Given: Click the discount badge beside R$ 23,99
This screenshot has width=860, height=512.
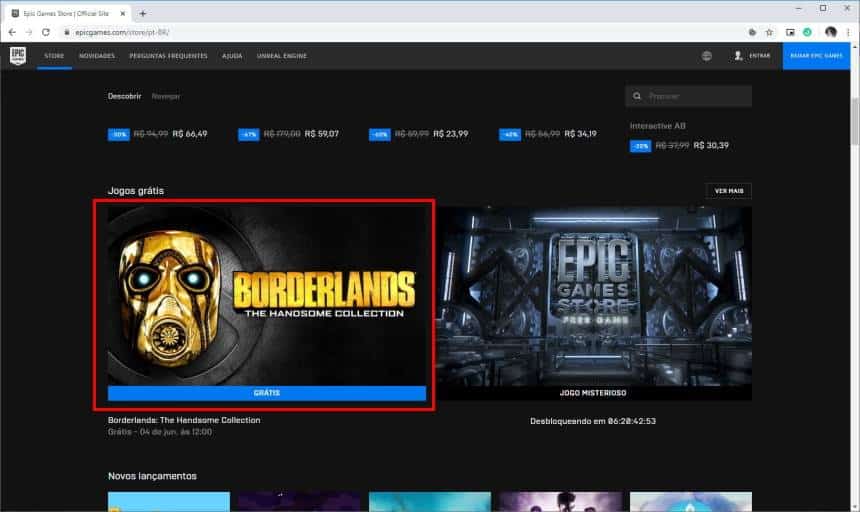Looking at the screenshot, I should click(x=380, y=134).
